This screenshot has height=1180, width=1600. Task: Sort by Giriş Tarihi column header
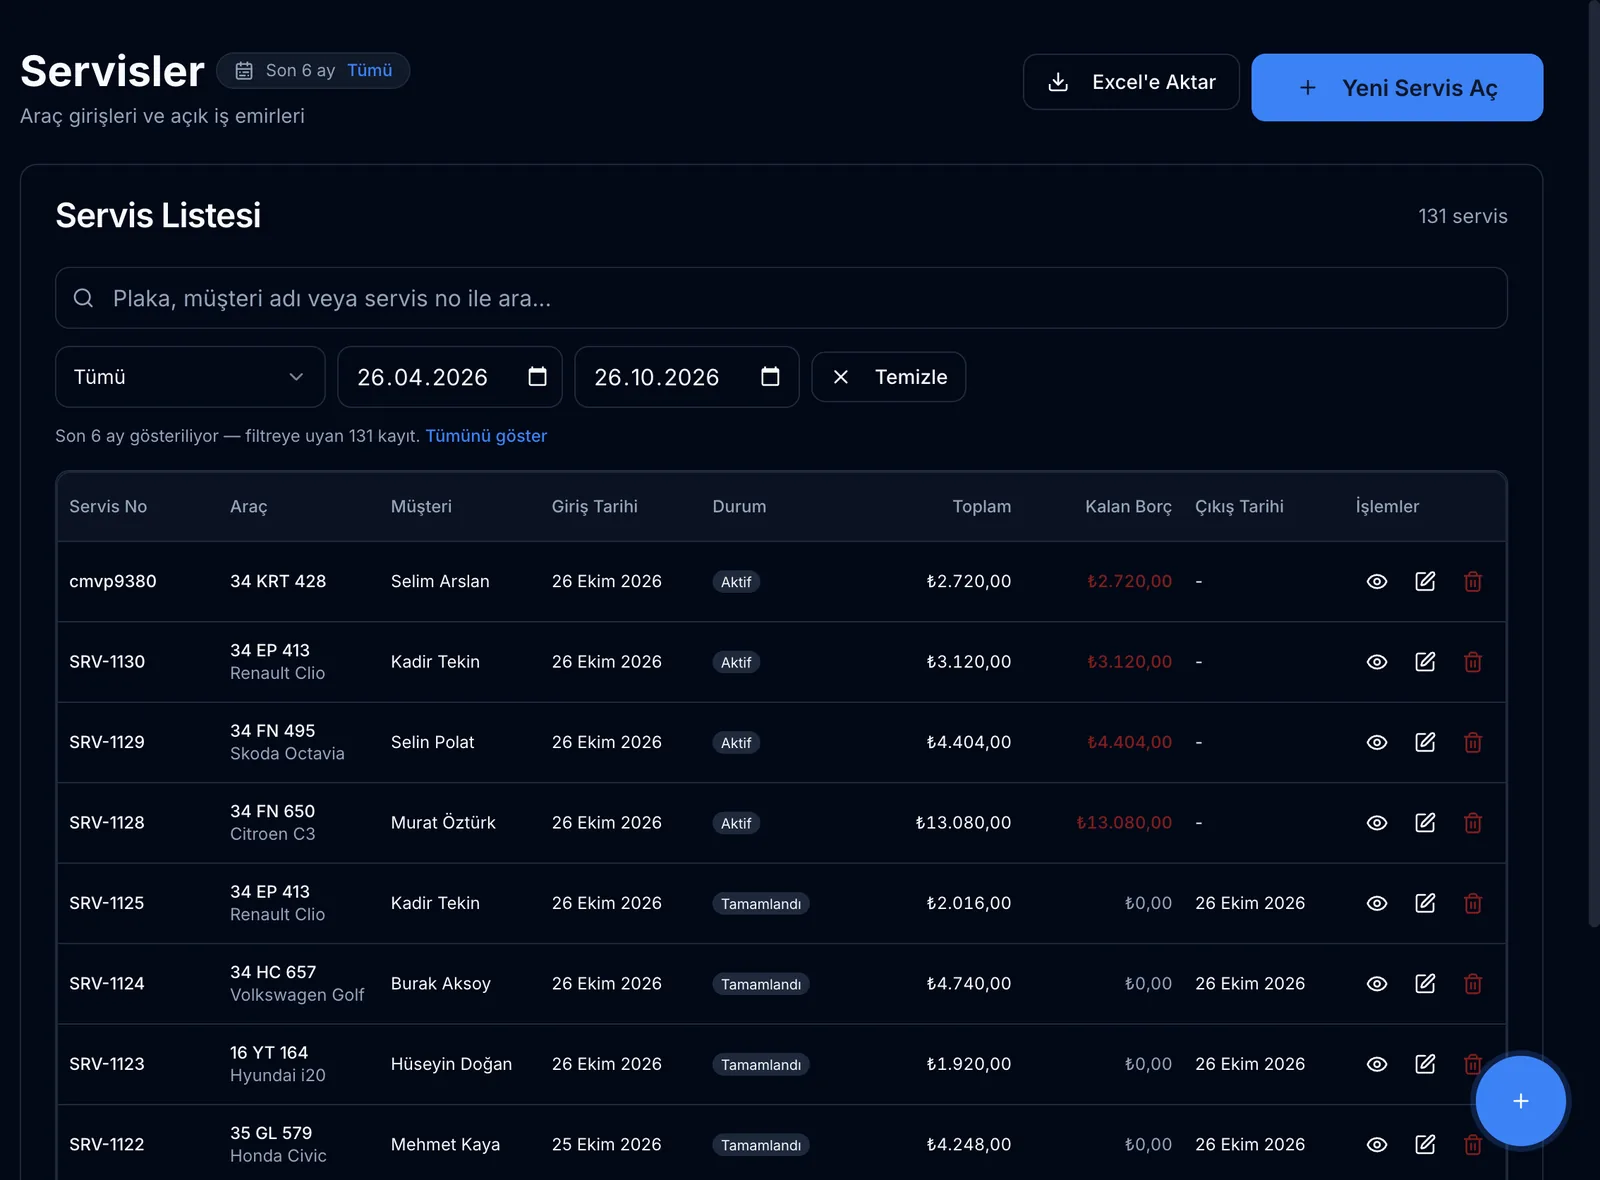tap(594, 507)
